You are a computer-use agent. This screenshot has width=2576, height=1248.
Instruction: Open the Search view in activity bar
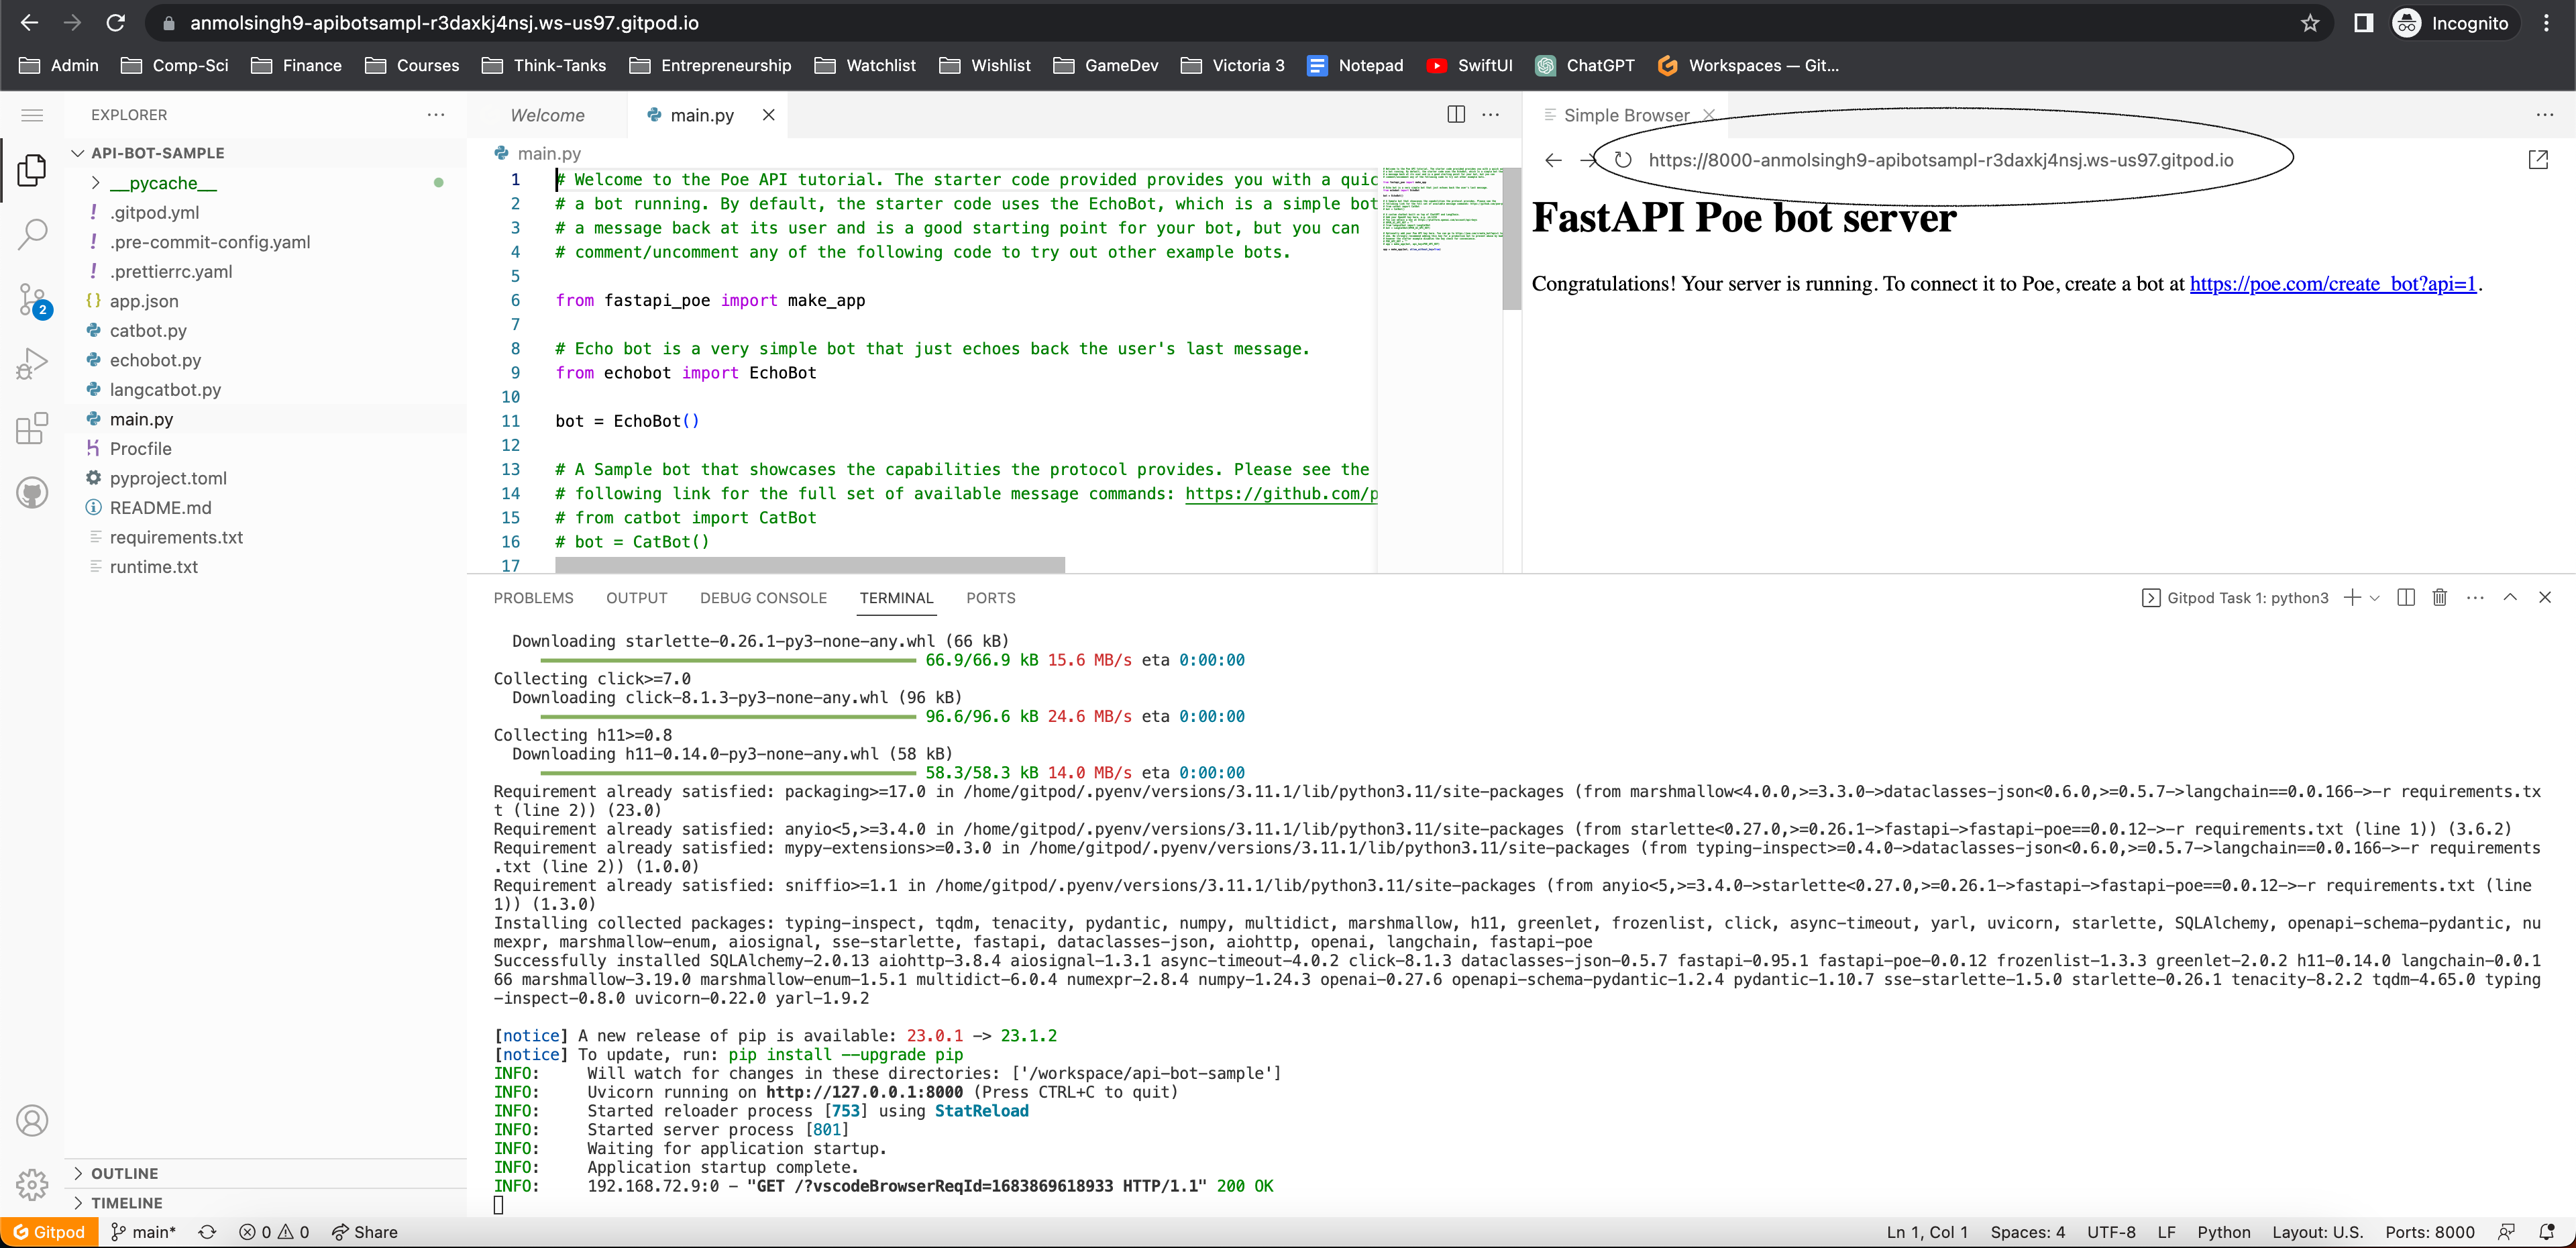pos(32,234)
